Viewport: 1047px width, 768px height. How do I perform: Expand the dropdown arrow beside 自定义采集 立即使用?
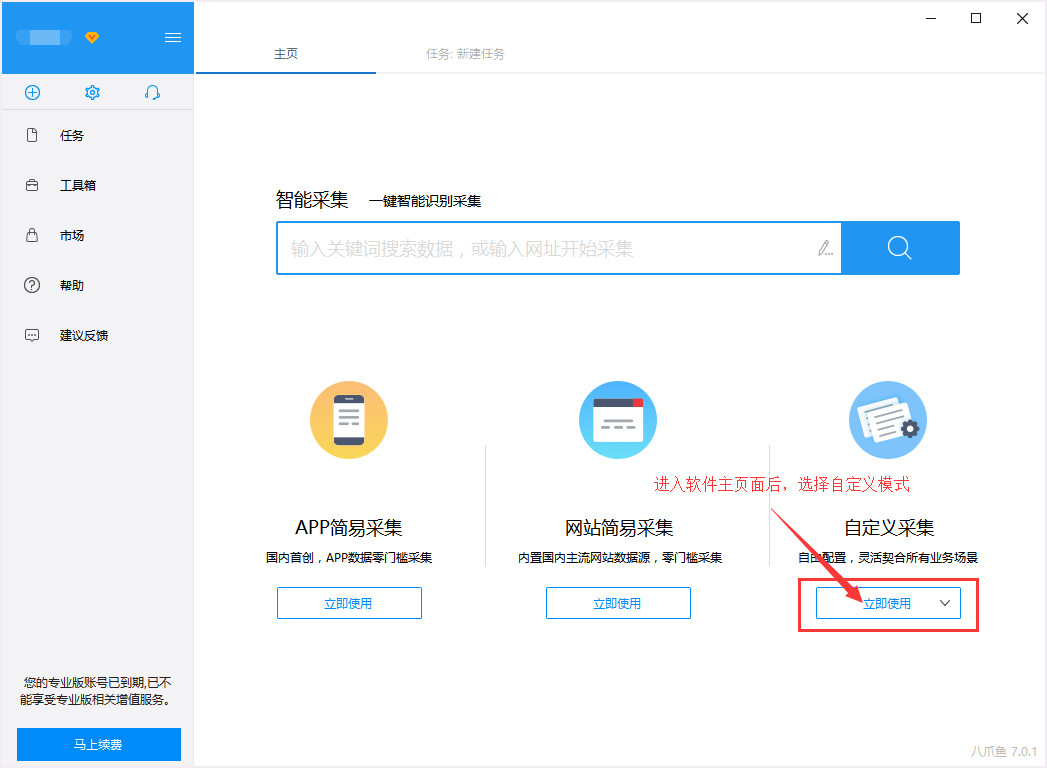click(x=945, y=603)
